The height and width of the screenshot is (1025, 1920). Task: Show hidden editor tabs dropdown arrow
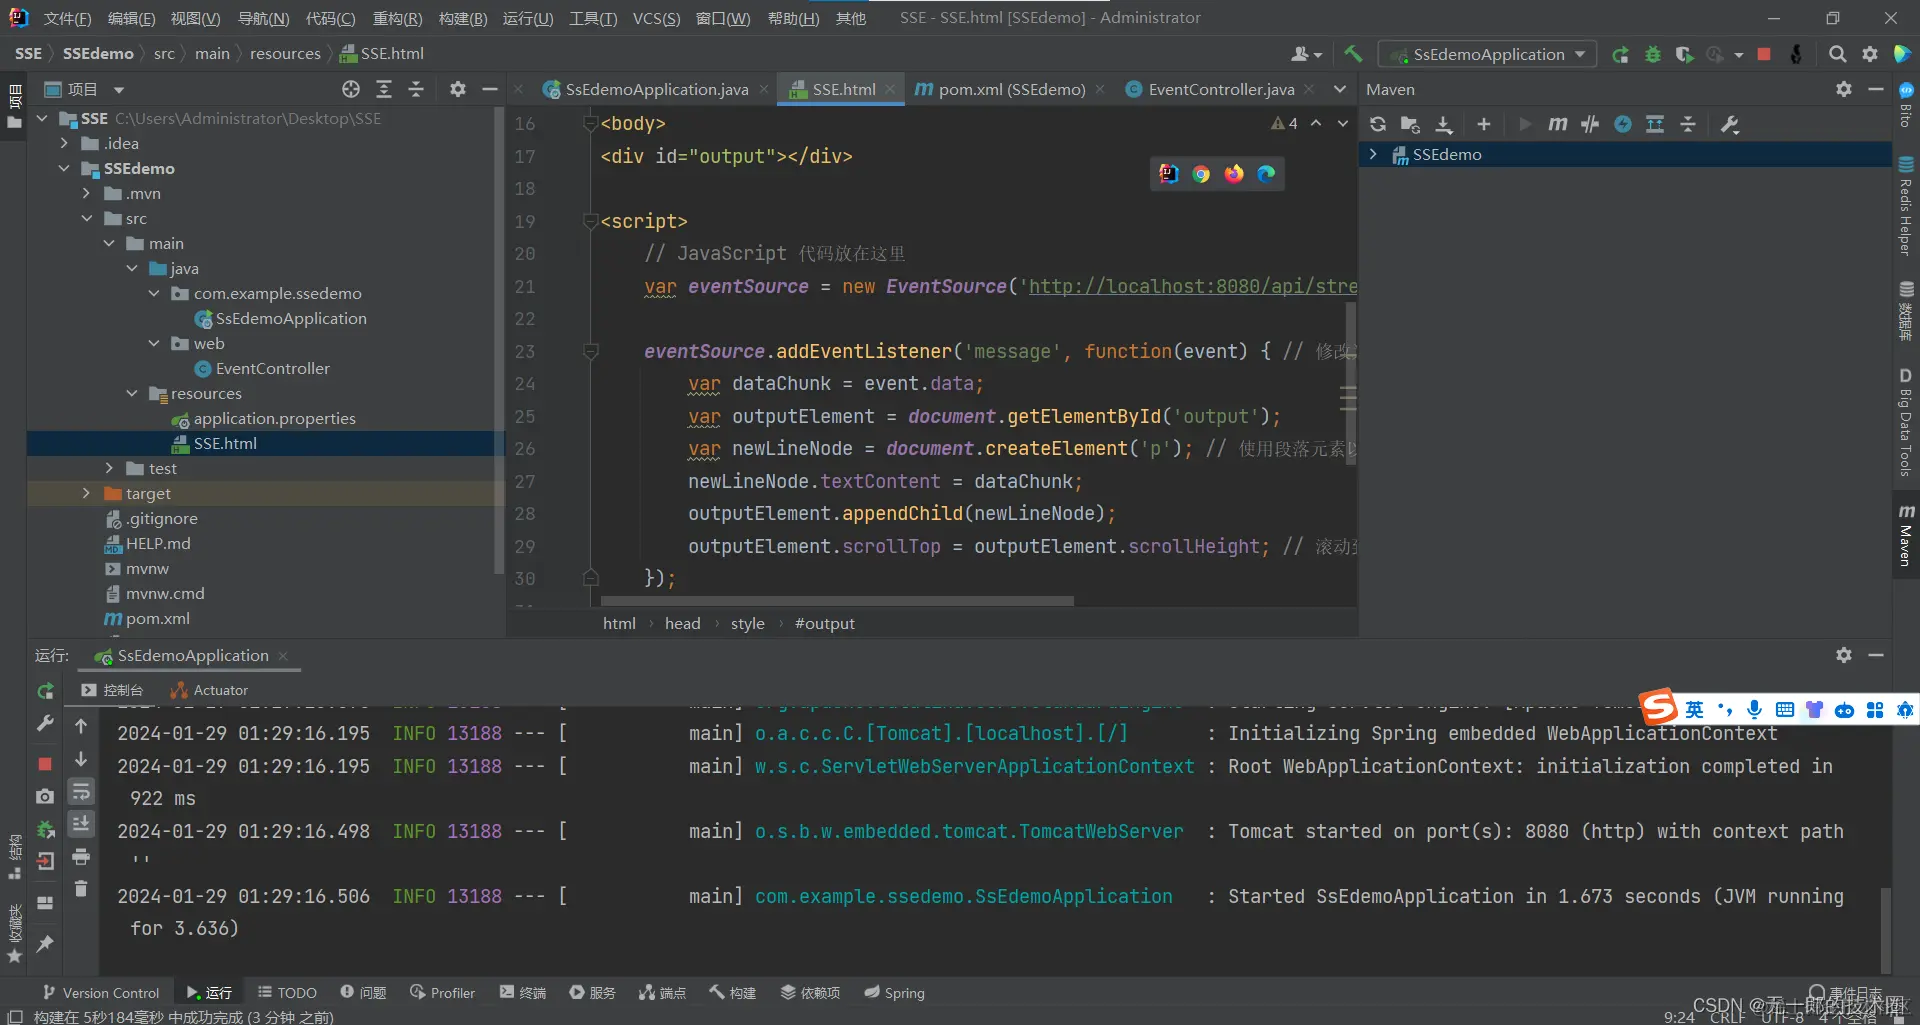coord(1340,89)
